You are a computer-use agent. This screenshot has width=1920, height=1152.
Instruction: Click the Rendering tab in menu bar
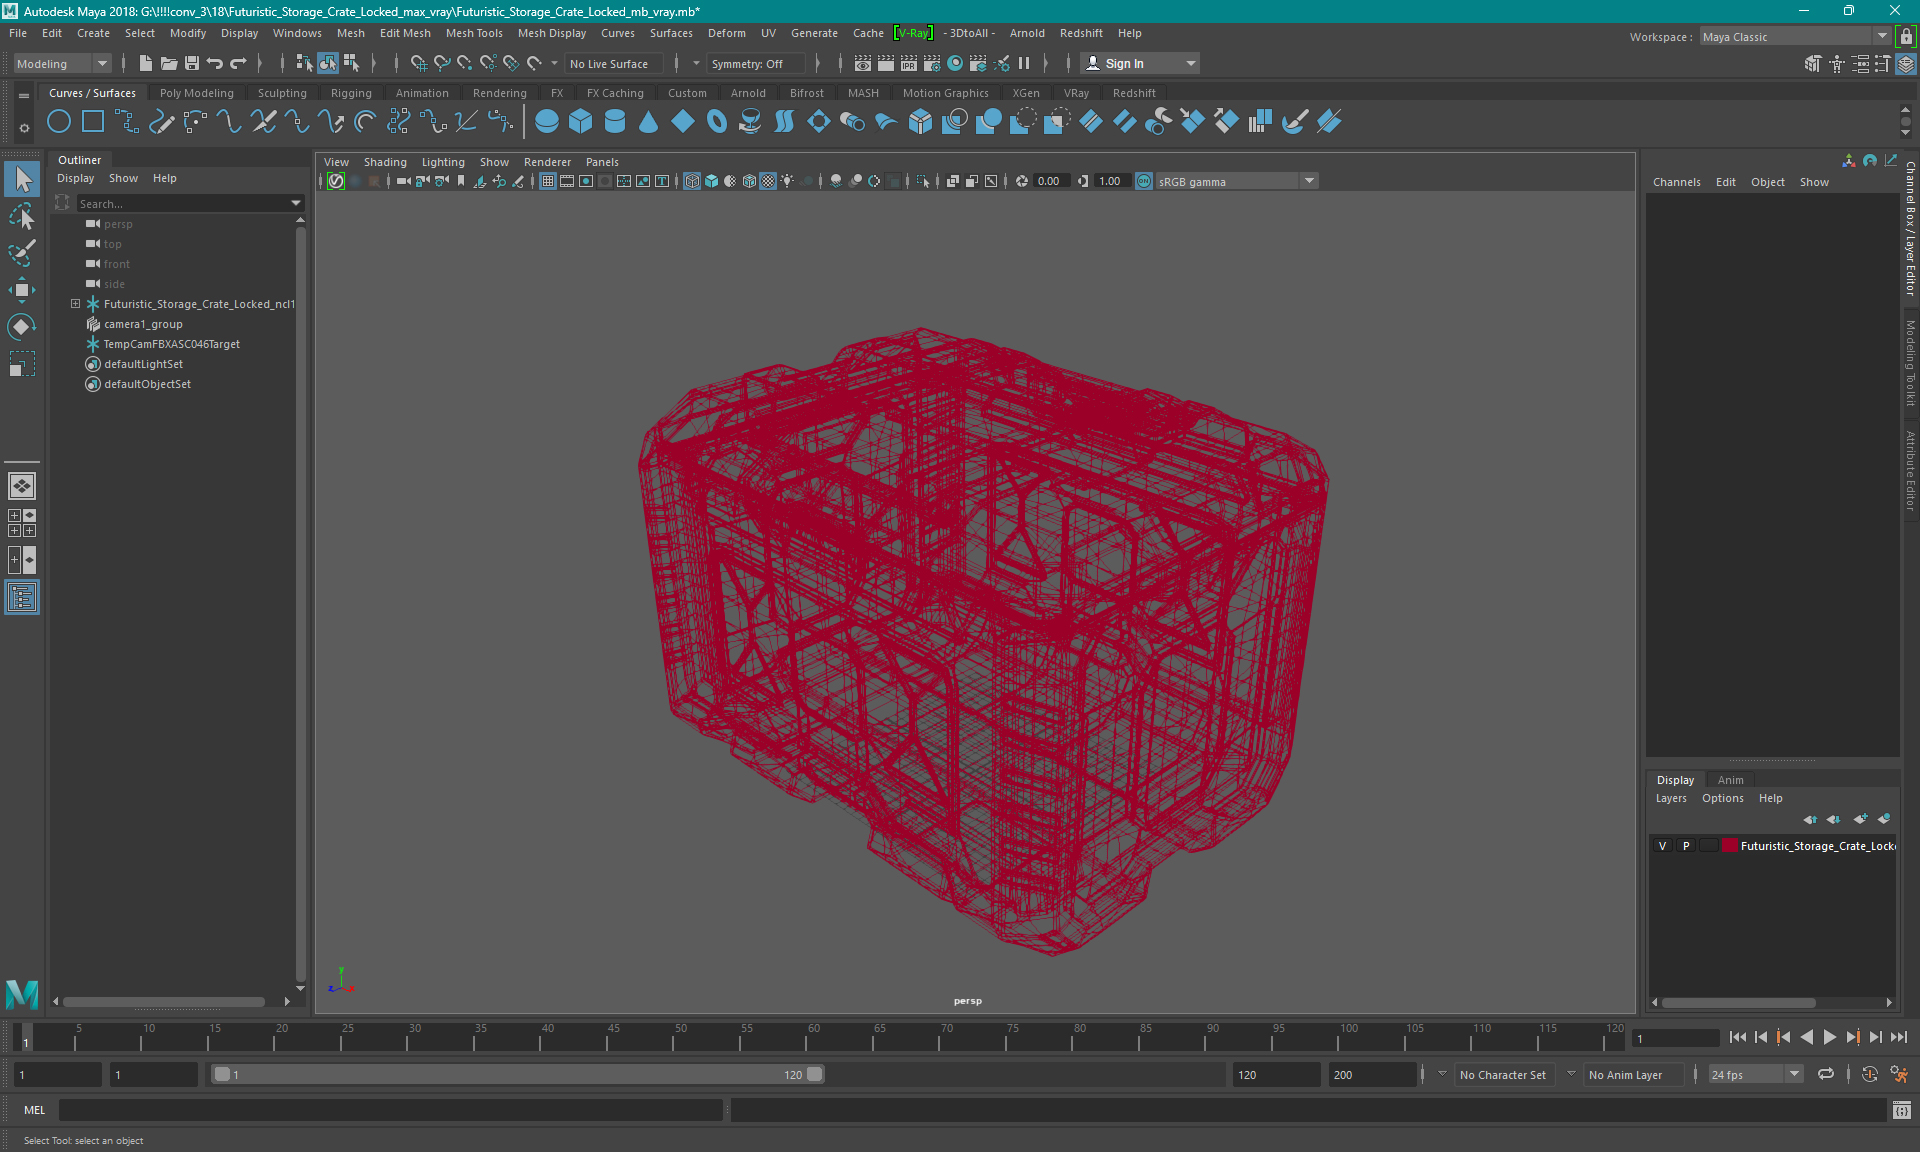(x=498, y=92)
